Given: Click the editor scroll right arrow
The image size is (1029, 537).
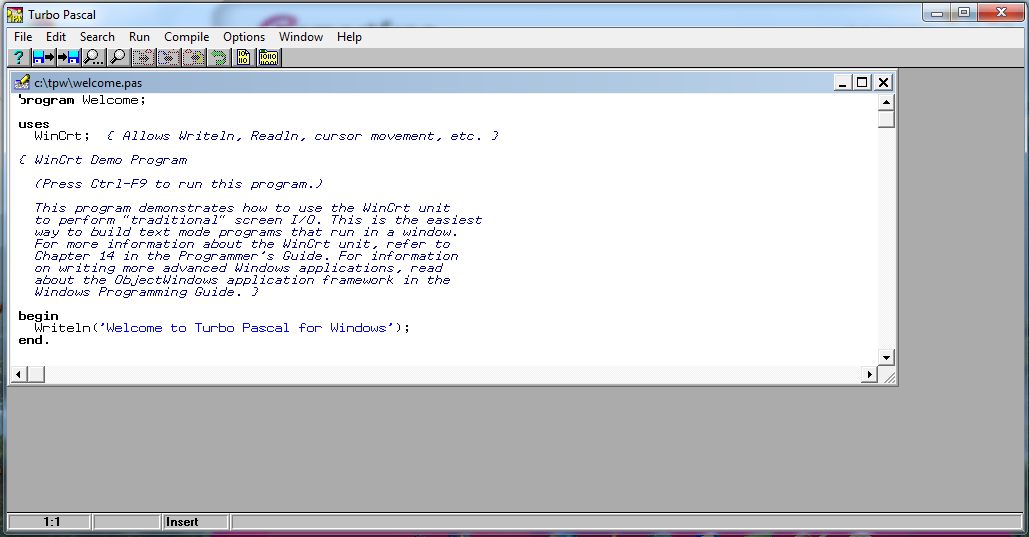Looking at the screenshot, I should 869,374.
